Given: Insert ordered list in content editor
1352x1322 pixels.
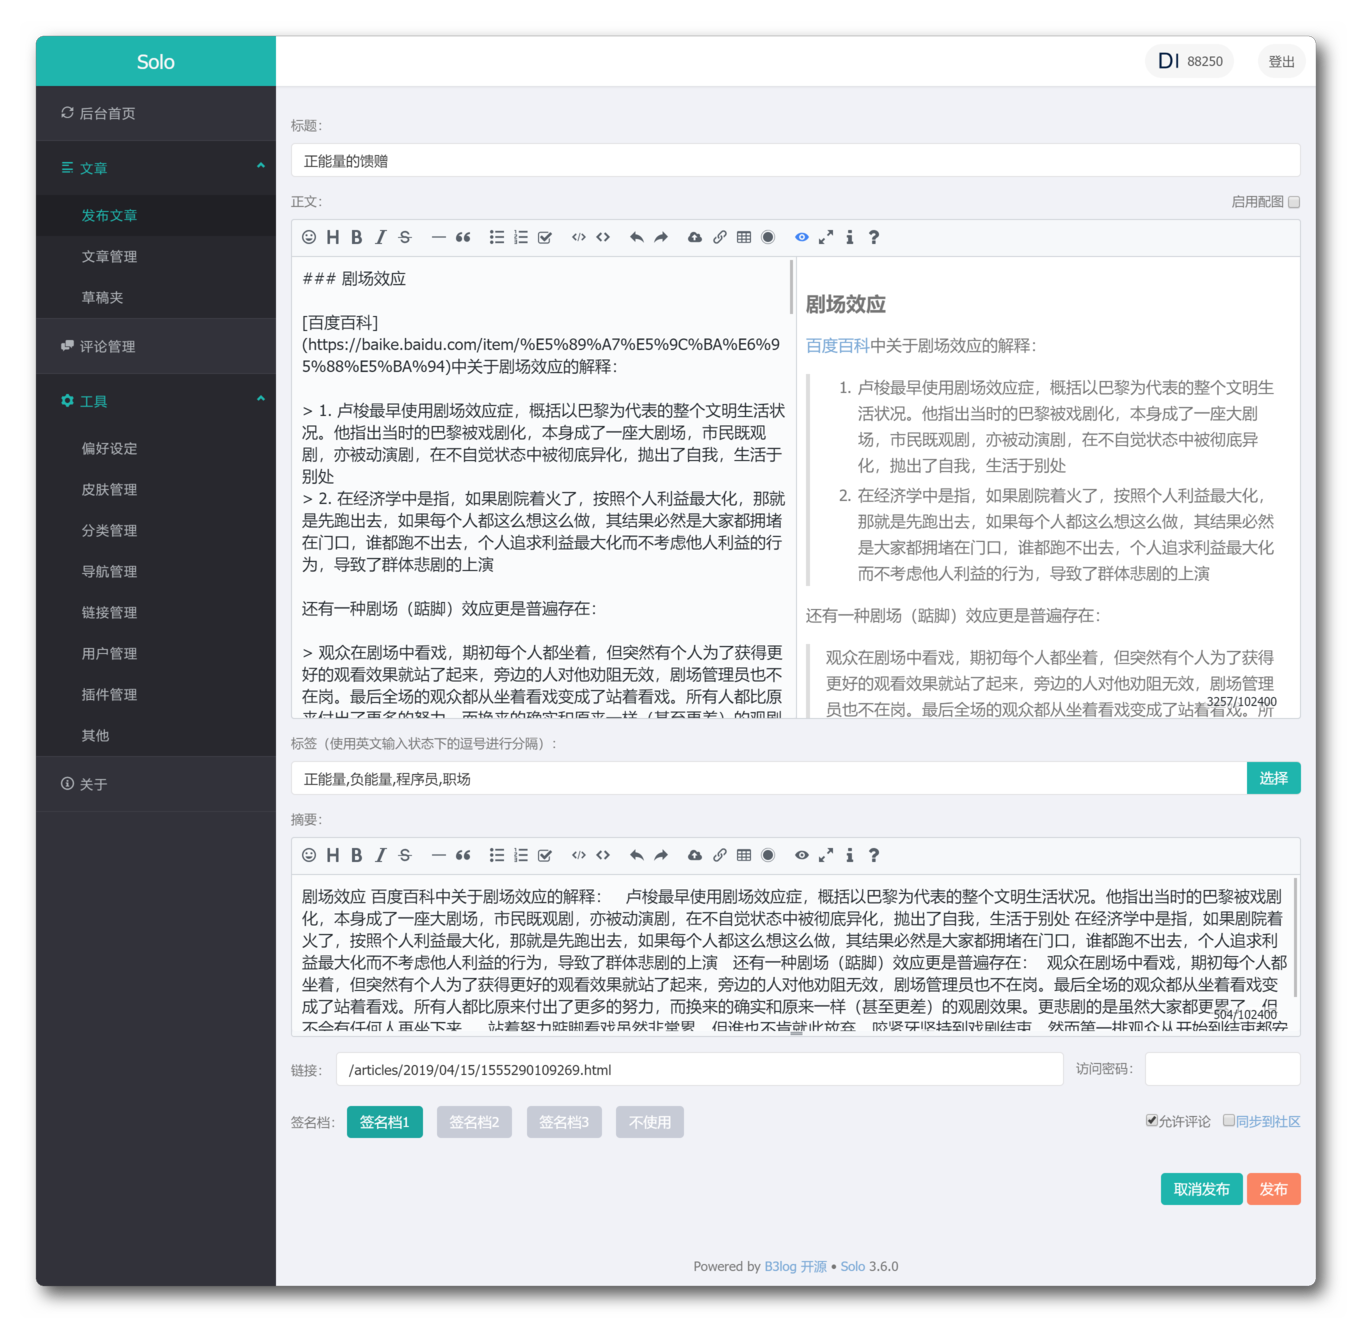Looking at the screenshot, I should [x=521, y=237].
